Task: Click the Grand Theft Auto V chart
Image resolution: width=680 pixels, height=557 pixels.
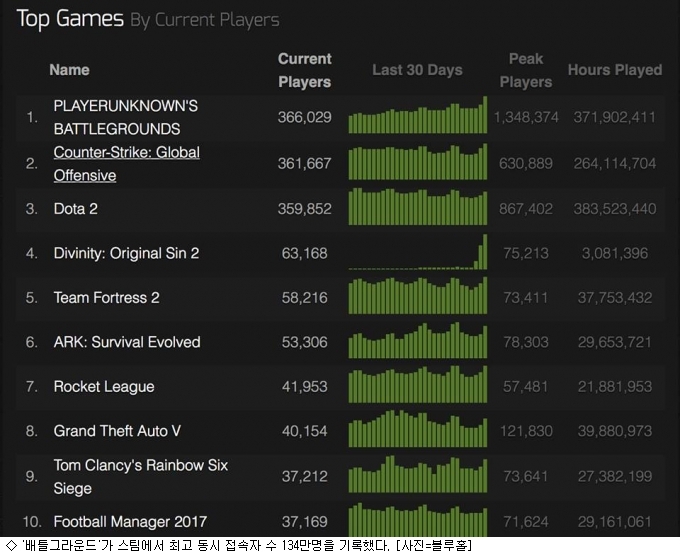Action: point(418,429)
